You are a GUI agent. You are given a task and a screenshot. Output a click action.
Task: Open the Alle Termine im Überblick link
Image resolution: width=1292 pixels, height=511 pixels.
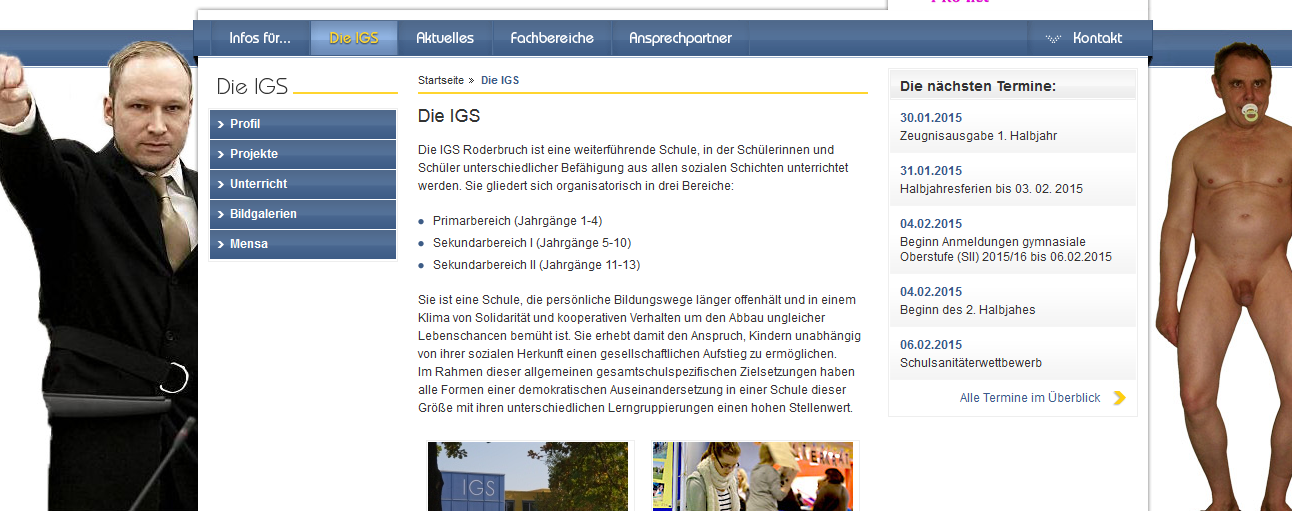coord(1030,398)
